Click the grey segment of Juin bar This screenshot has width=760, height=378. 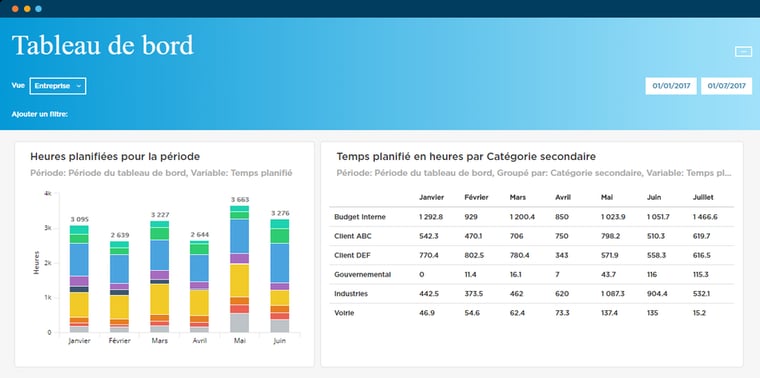tap(280, 326)
